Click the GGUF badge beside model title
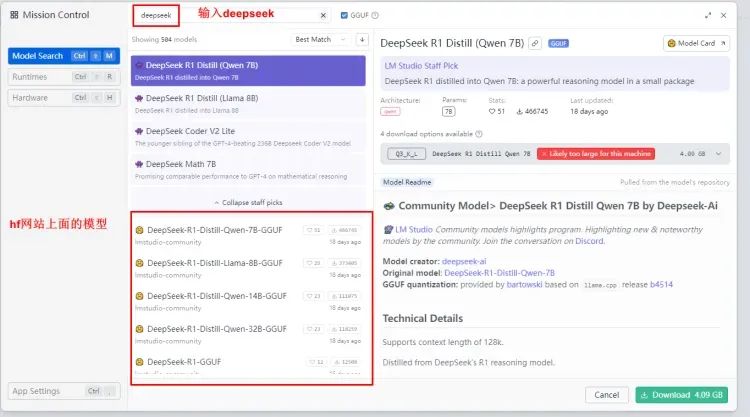Screen dimensions: 750x417 (x=558, y=44)
